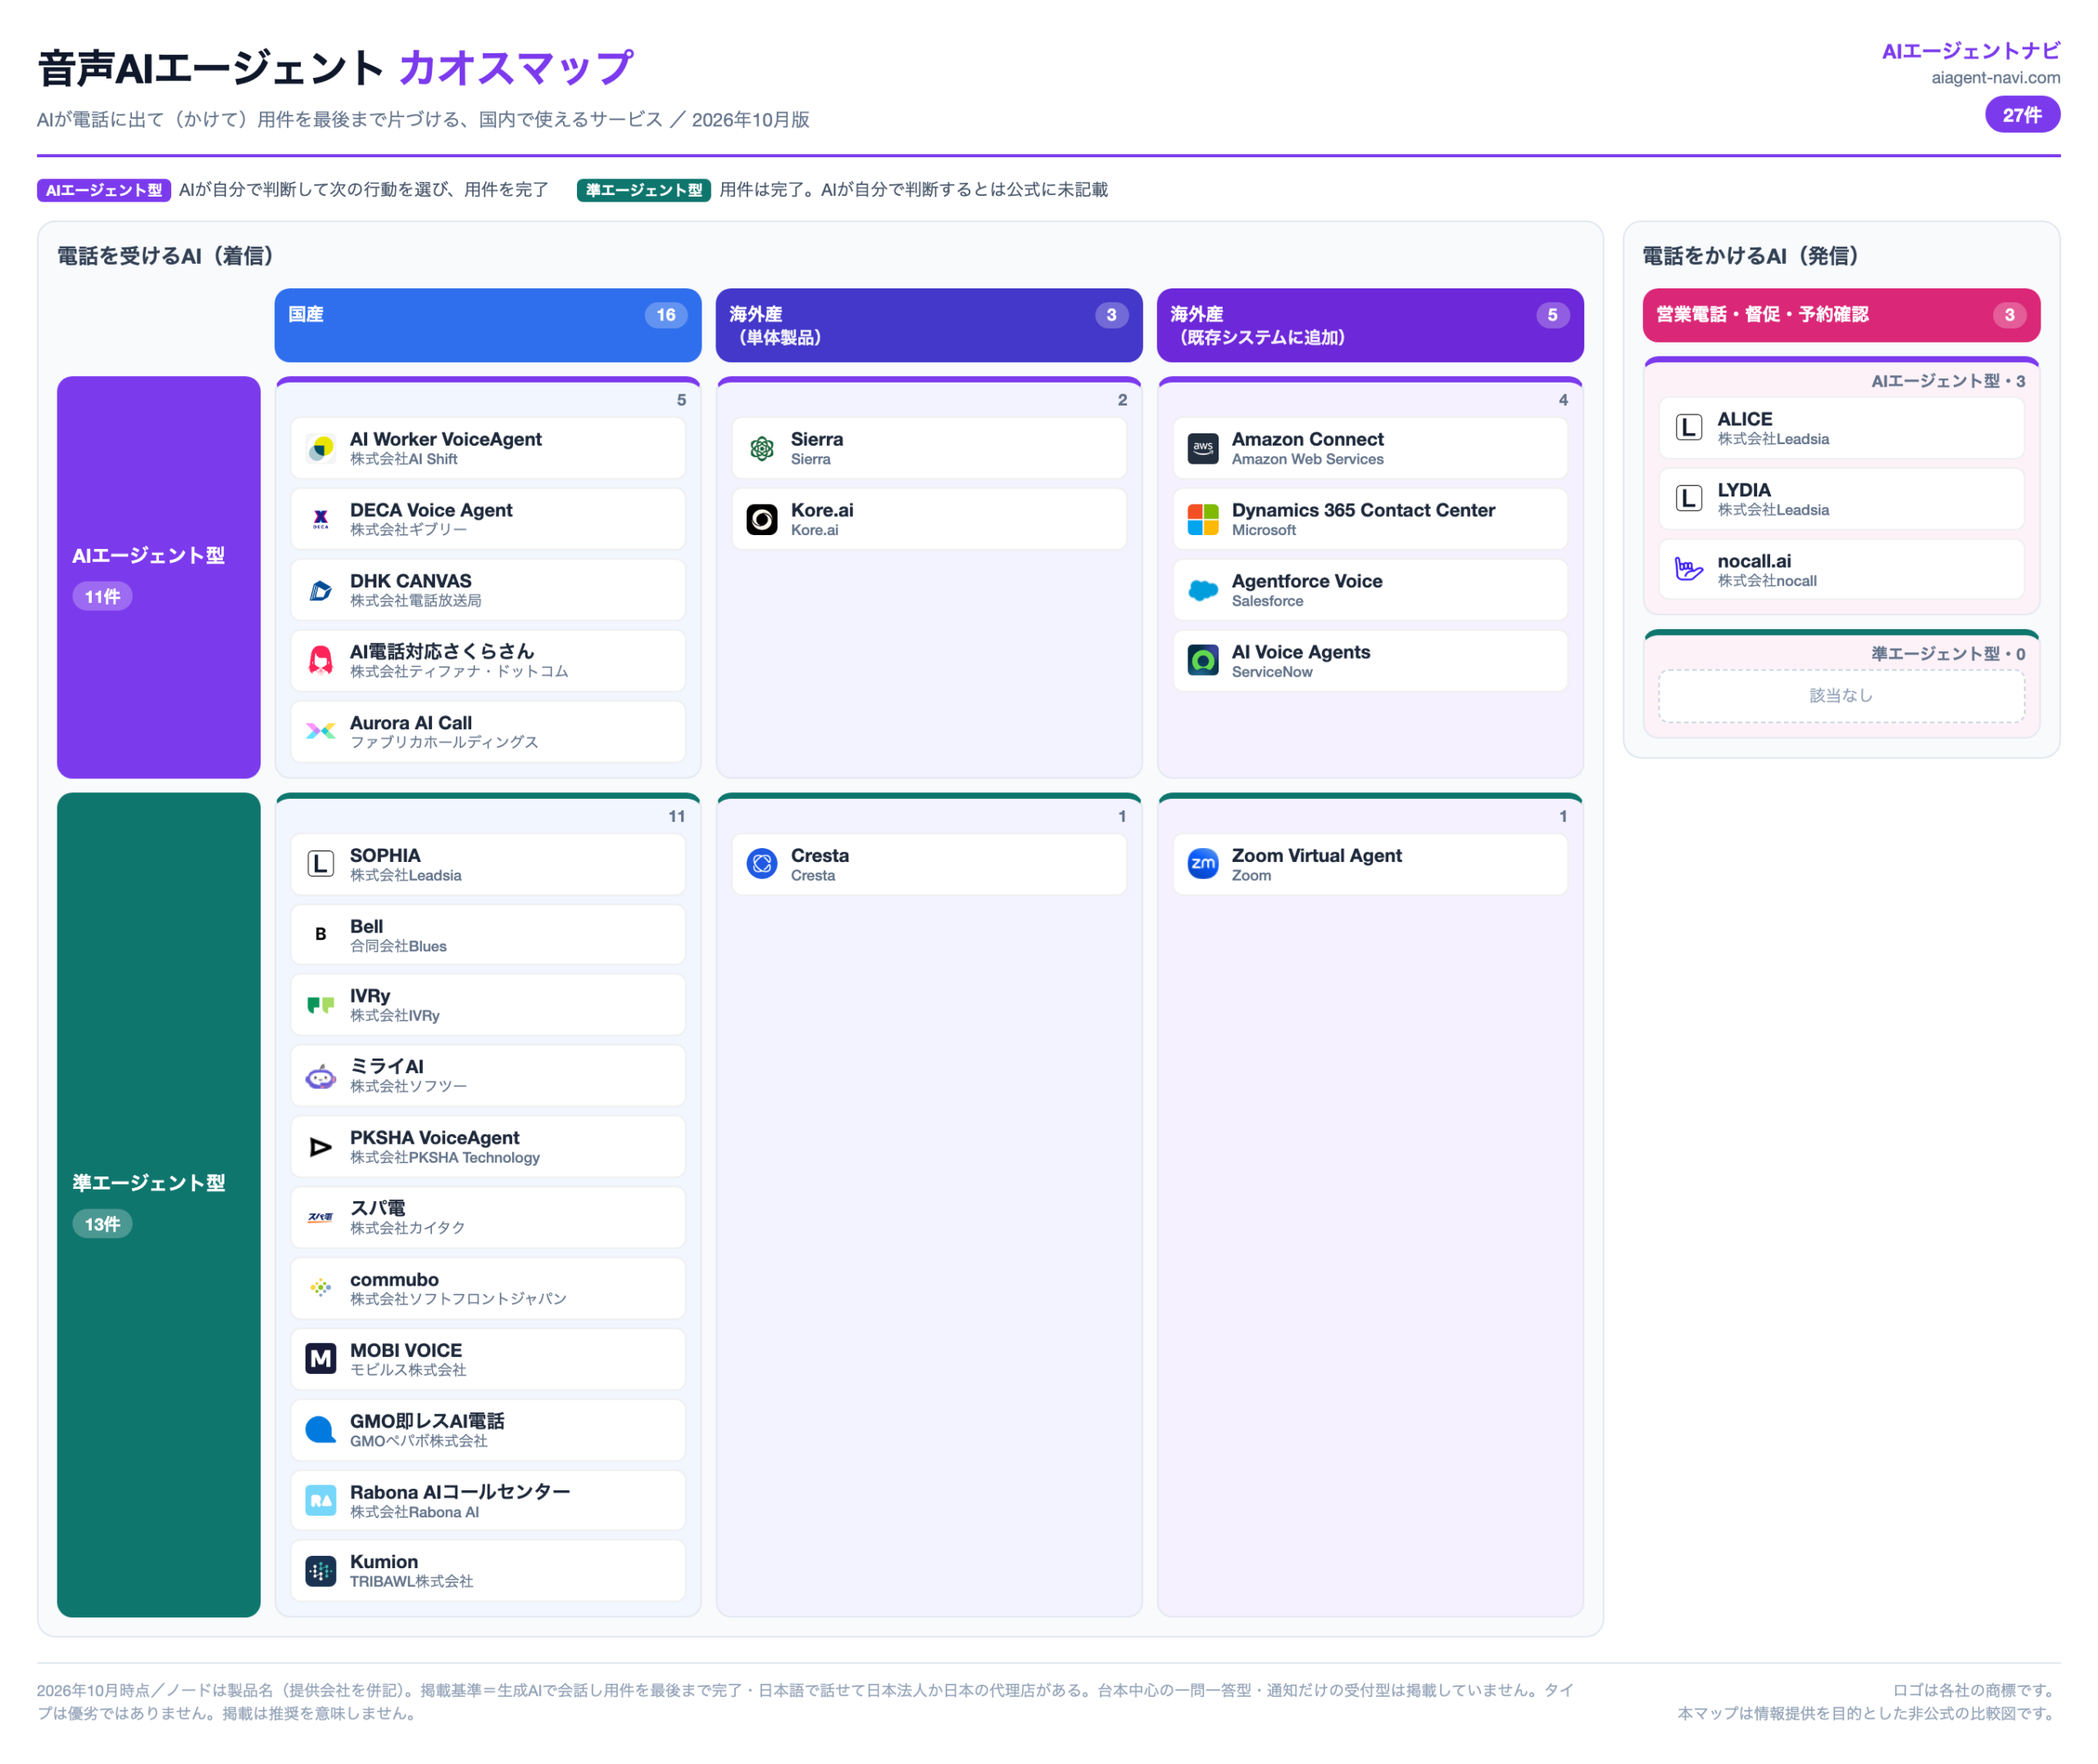Click the MOBI VOICE M logo icon

[320, 1359]
